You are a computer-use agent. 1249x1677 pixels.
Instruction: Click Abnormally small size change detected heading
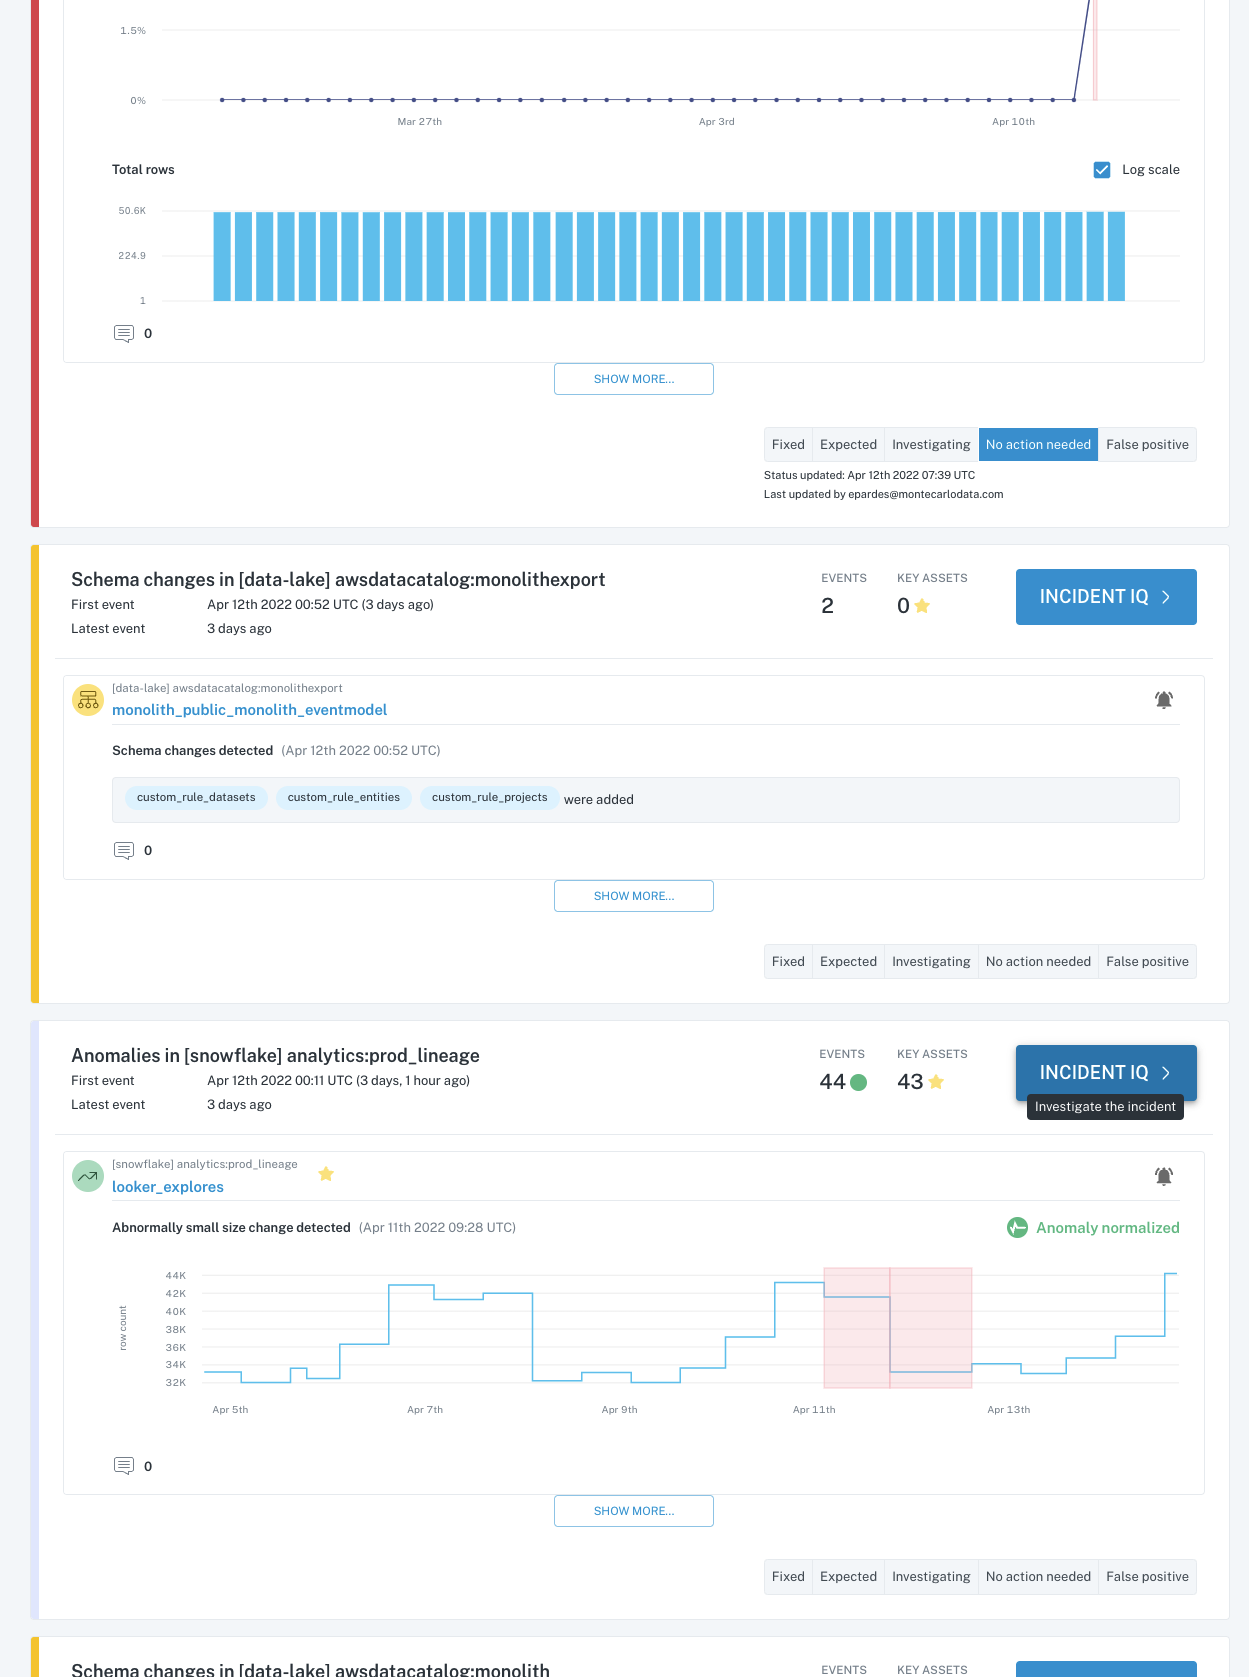click(231, 1228)
